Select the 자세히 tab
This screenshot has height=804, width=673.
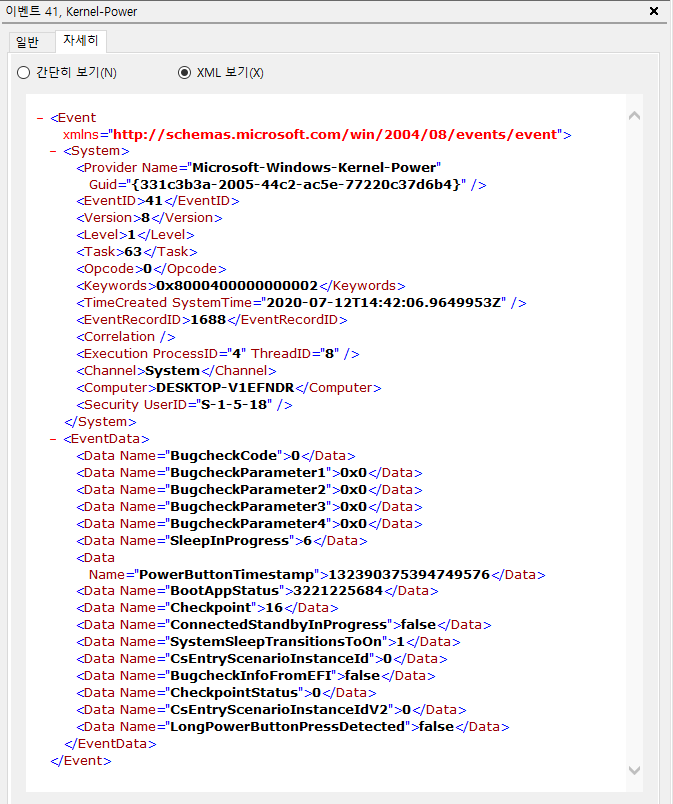78,42
